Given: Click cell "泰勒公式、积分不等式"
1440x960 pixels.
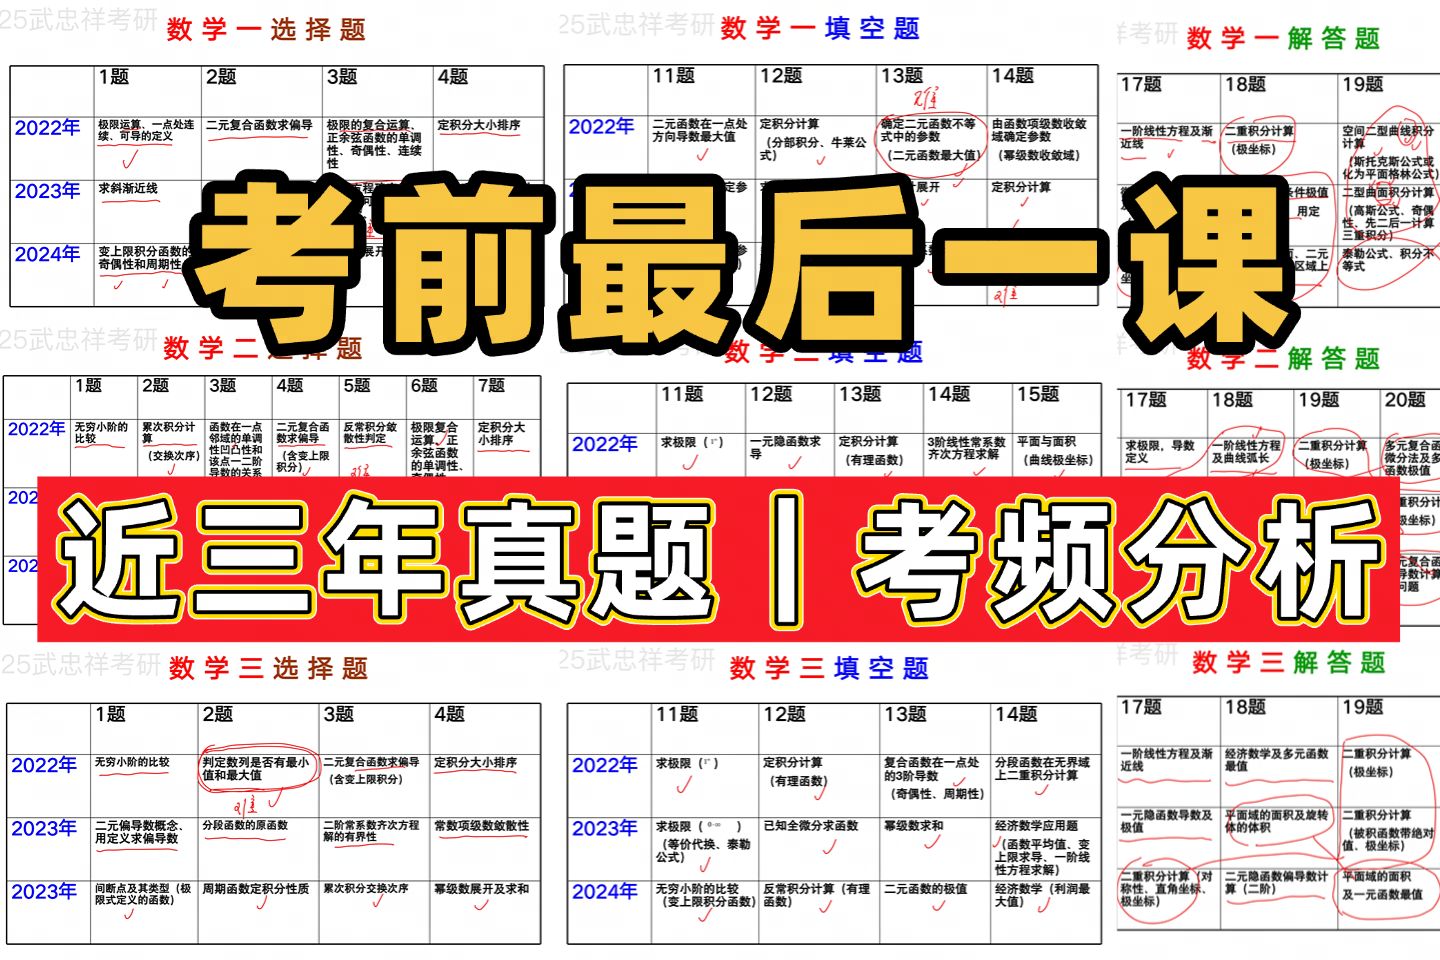Looking at the screenshot, I should [x=1387, y=260].
